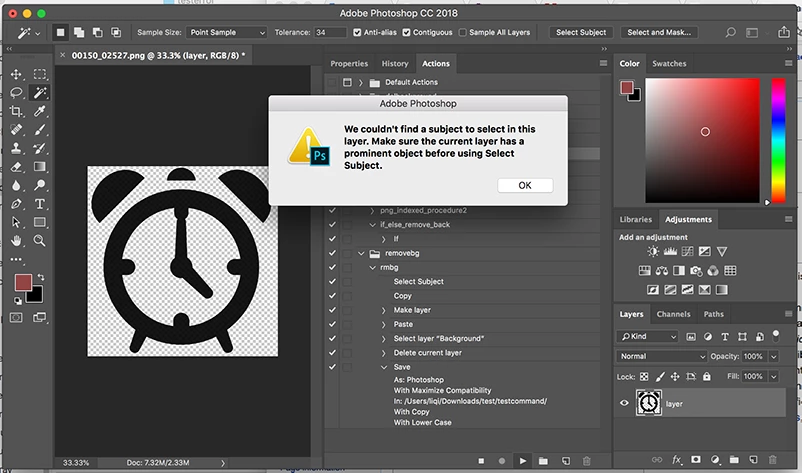Image resolution: width=802 pixels, height=473 pixels.
Task: Select the Lasso tool
Action: pyautogui.click(x=16, y=93)
